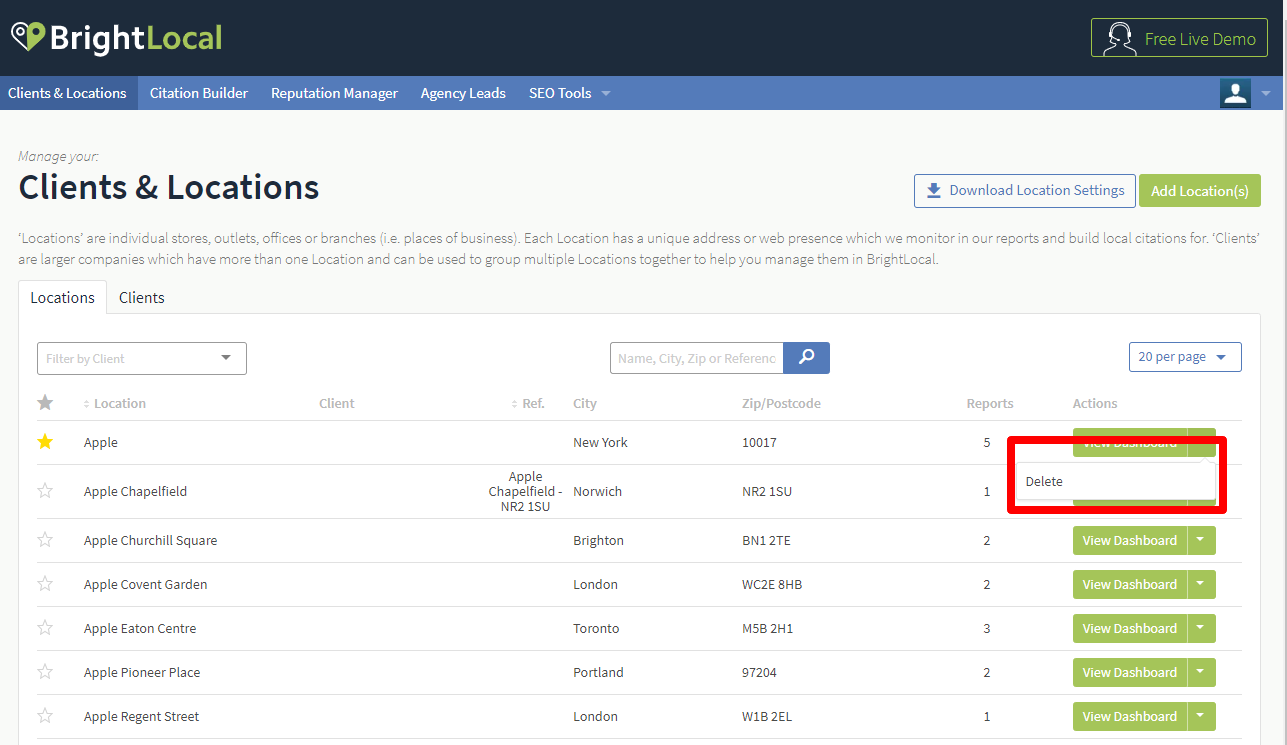This screenshot has width=1287, height=745.
Task: Click the Client column header
Action: tap(337, 404)
